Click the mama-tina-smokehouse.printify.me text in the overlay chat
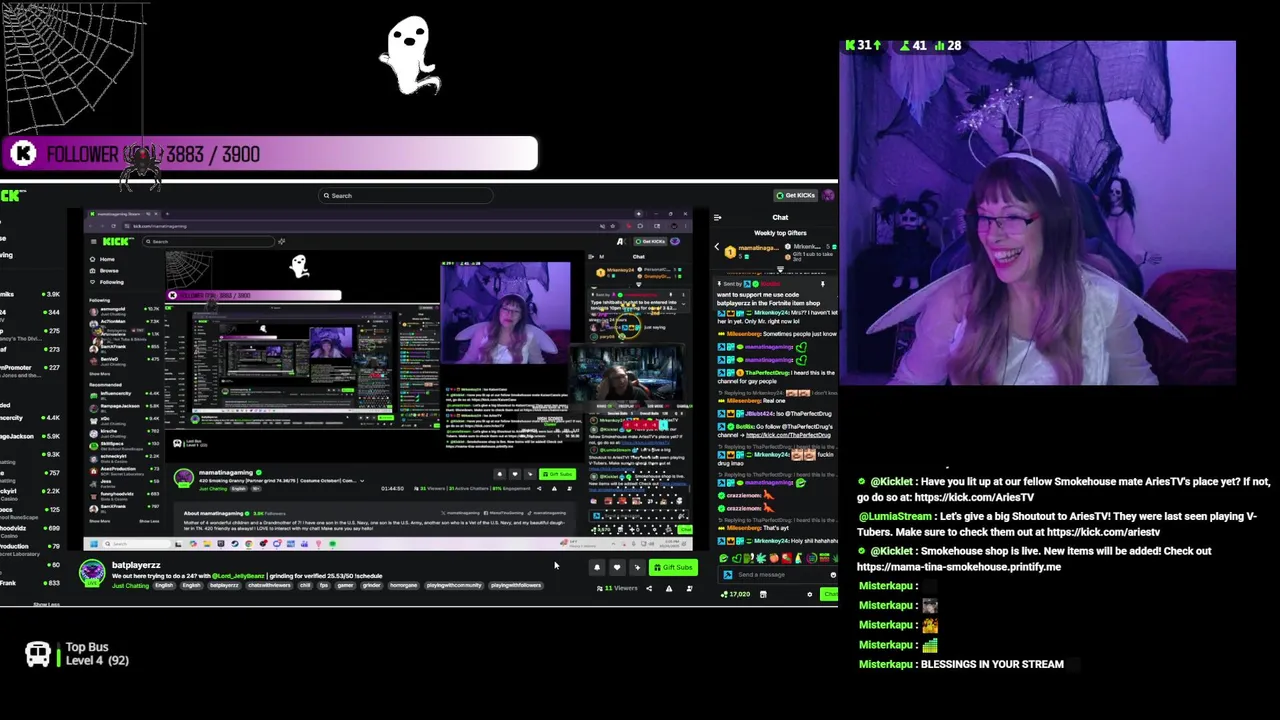1280x720 pixels. 959,567
